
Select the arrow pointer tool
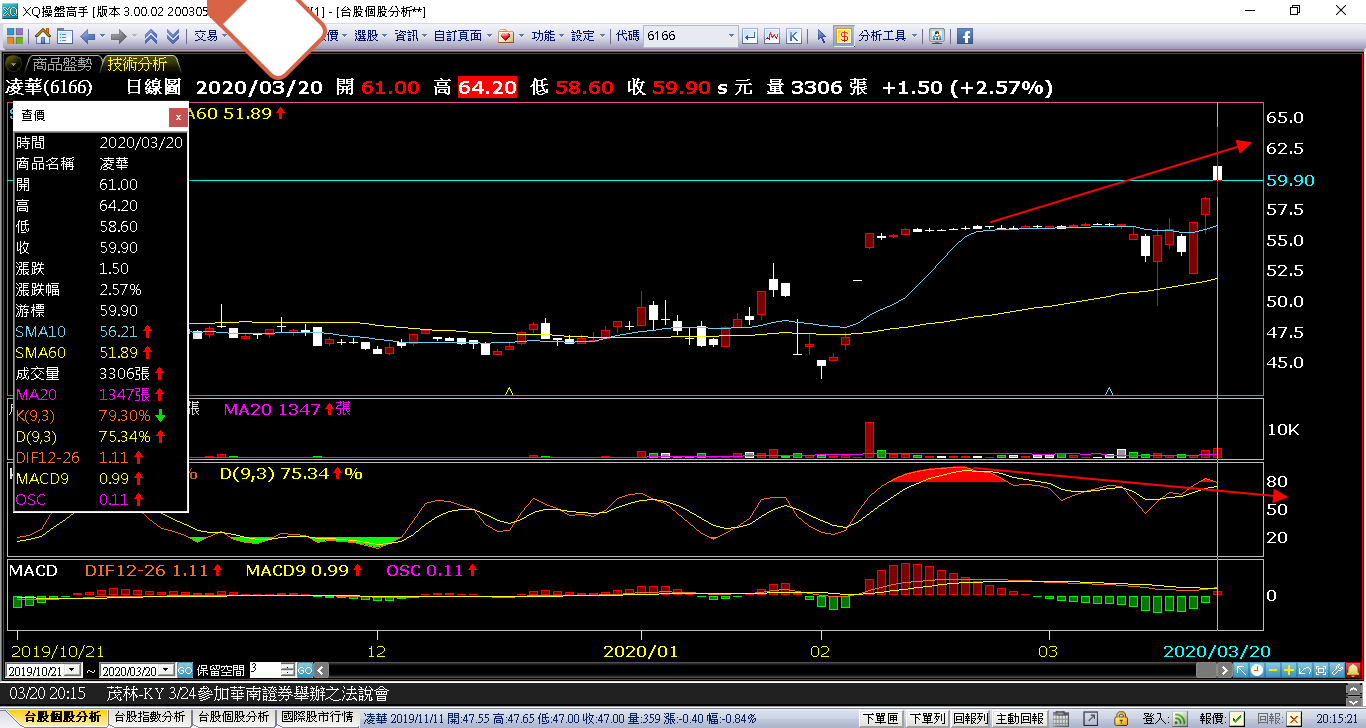pyautogui.click(x=822, y=36)
